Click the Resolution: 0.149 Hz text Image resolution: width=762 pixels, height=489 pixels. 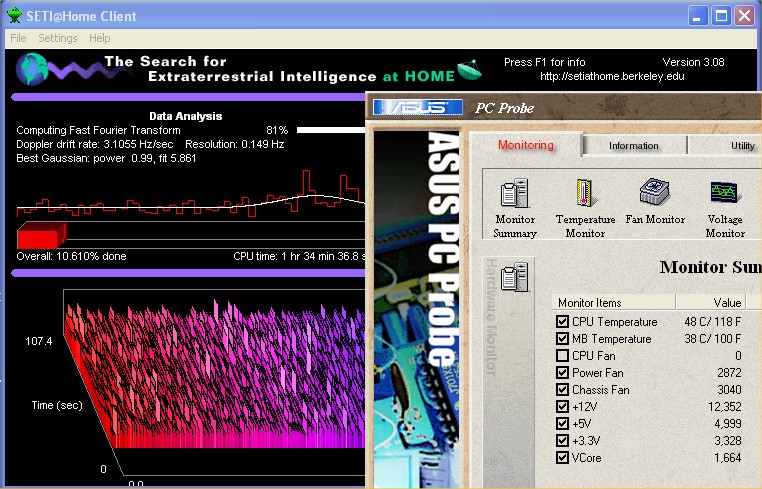(235, 144)
